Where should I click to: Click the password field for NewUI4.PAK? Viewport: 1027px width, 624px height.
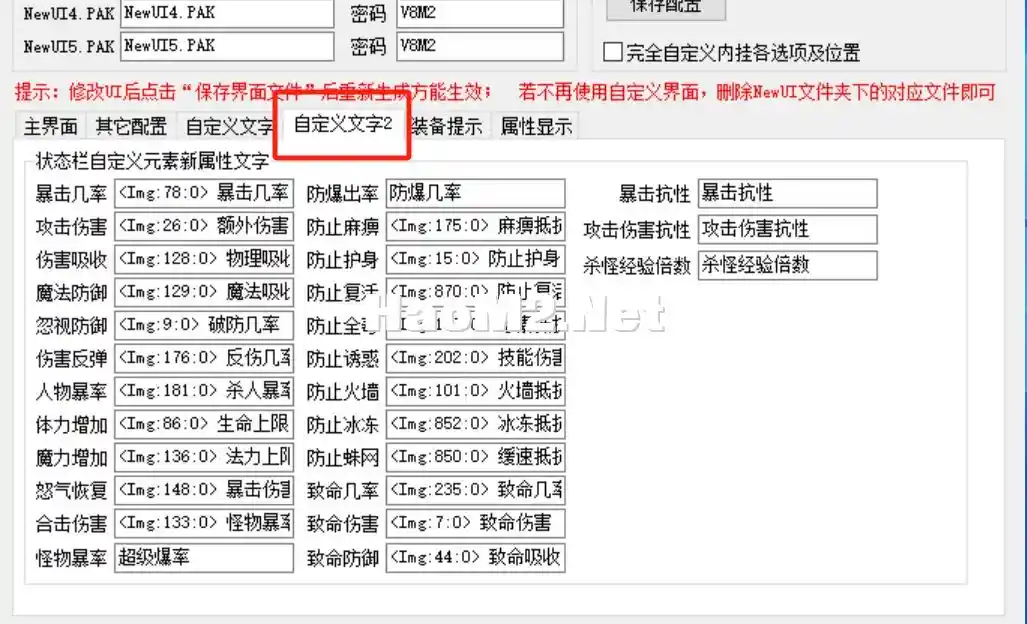pos(480,12)
